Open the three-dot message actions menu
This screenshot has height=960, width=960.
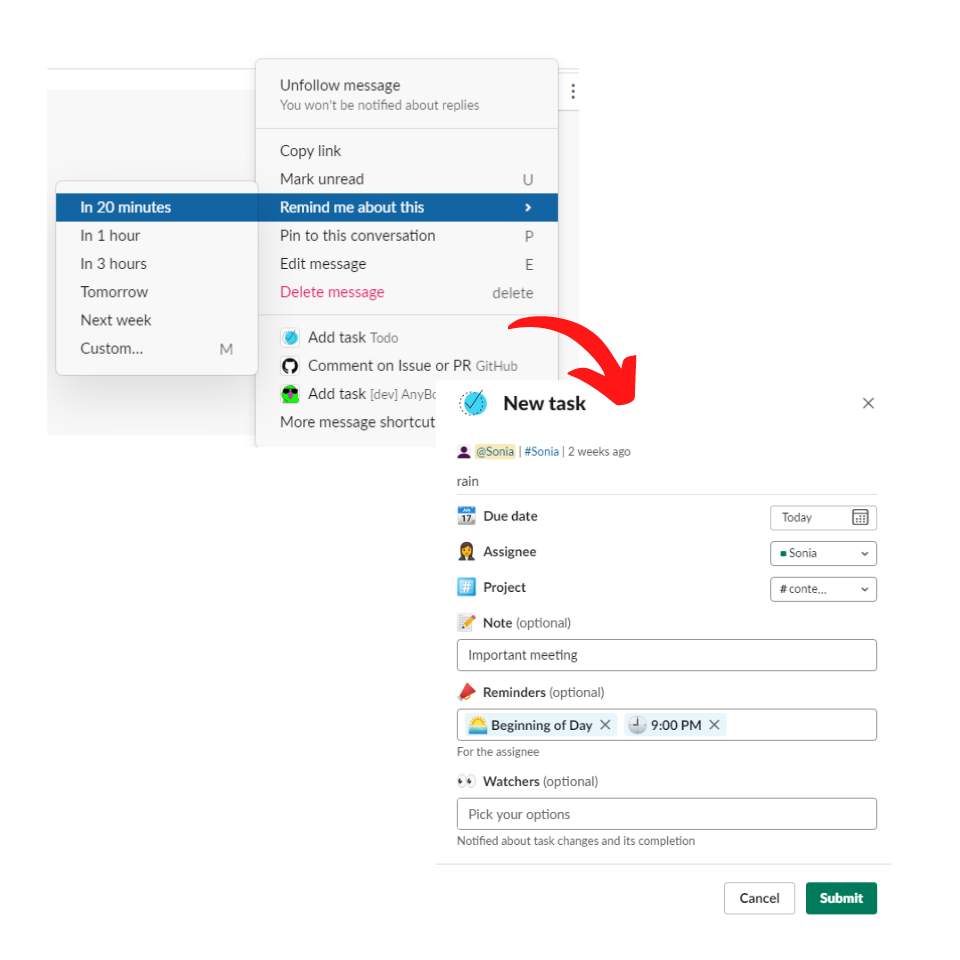coord(572,90)
